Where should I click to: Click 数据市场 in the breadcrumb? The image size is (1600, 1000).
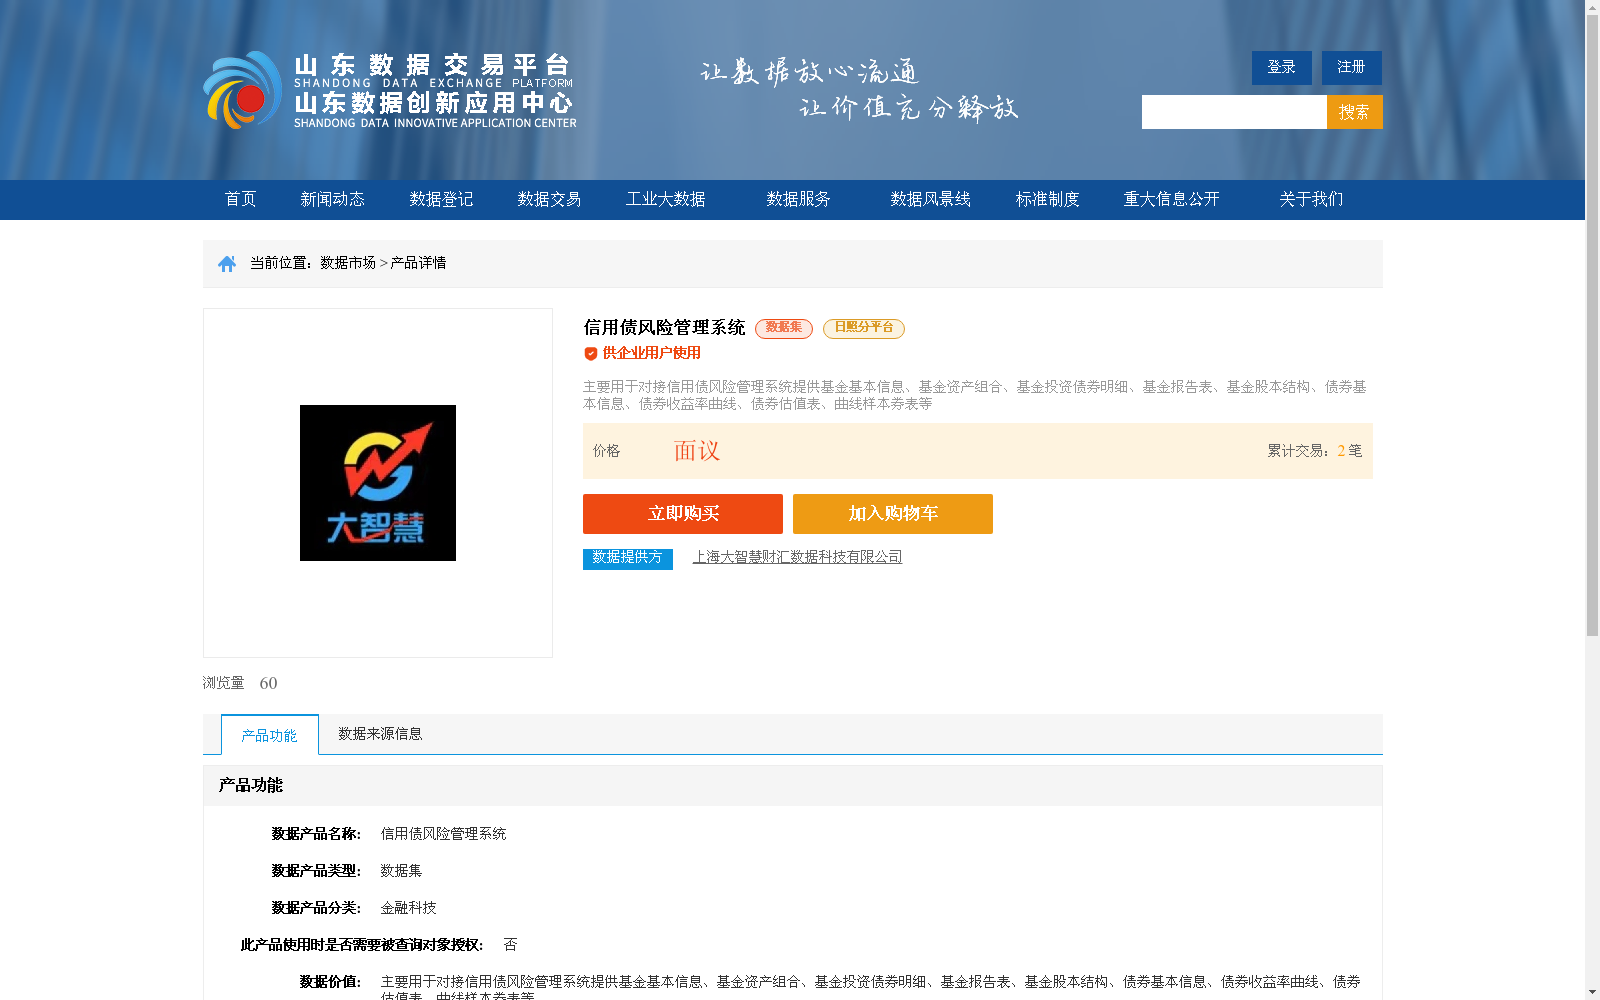[348, 263]
